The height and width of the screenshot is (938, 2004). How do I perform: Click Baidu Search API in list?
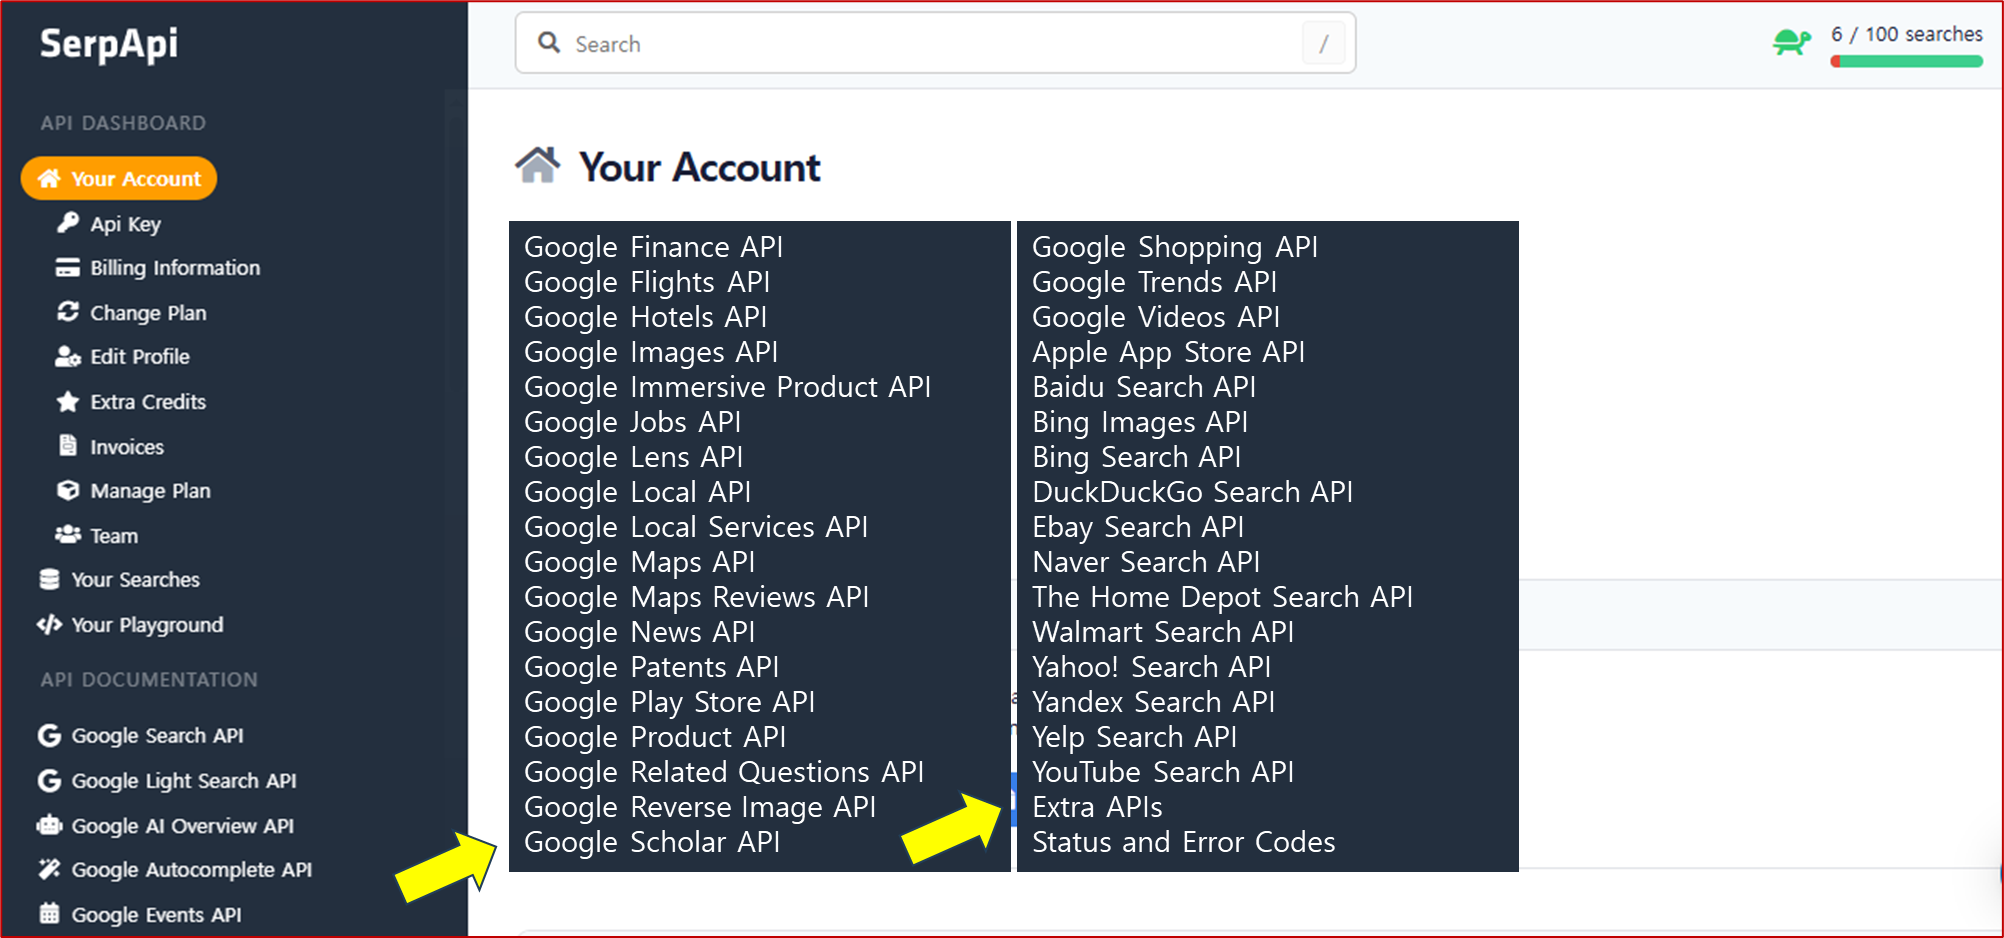1144,387
